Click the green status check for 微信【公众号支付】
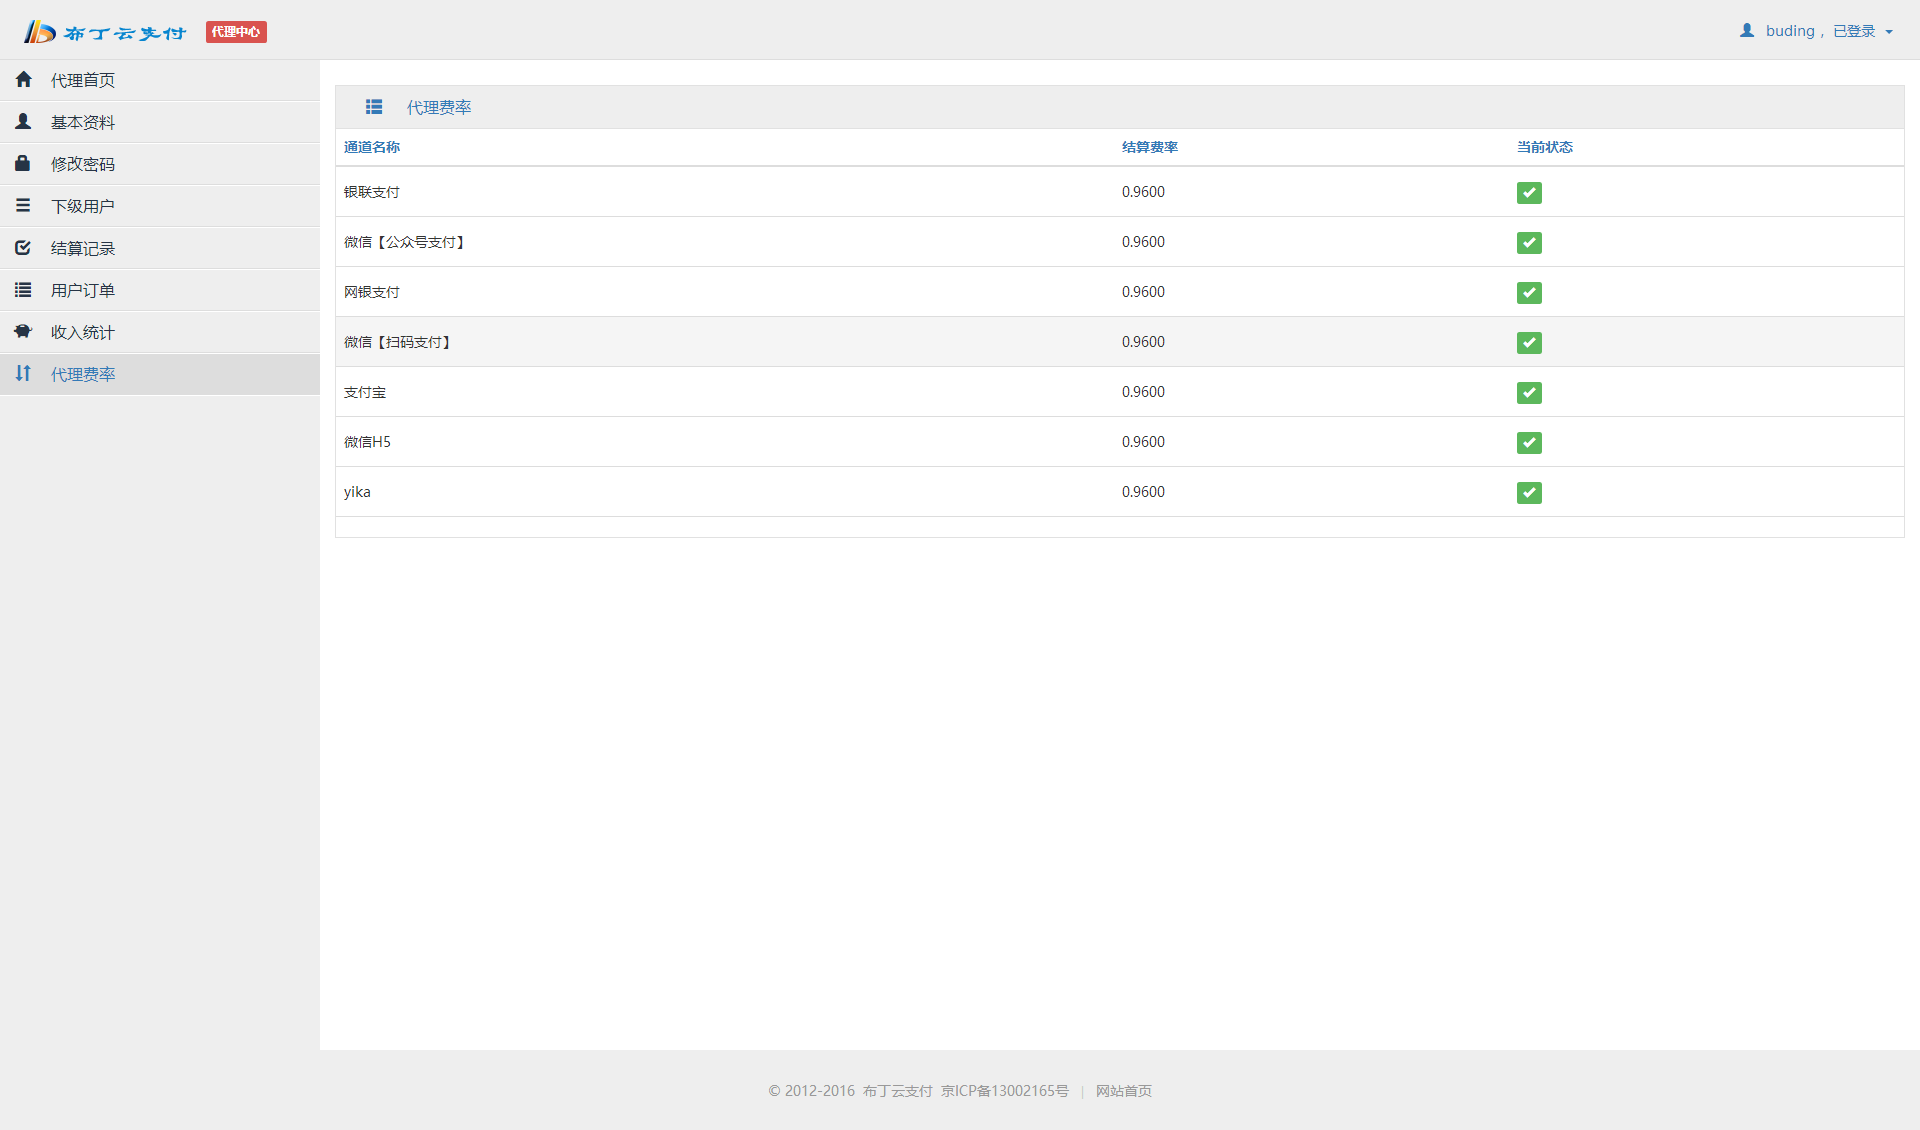 (x=1529, y=243)
